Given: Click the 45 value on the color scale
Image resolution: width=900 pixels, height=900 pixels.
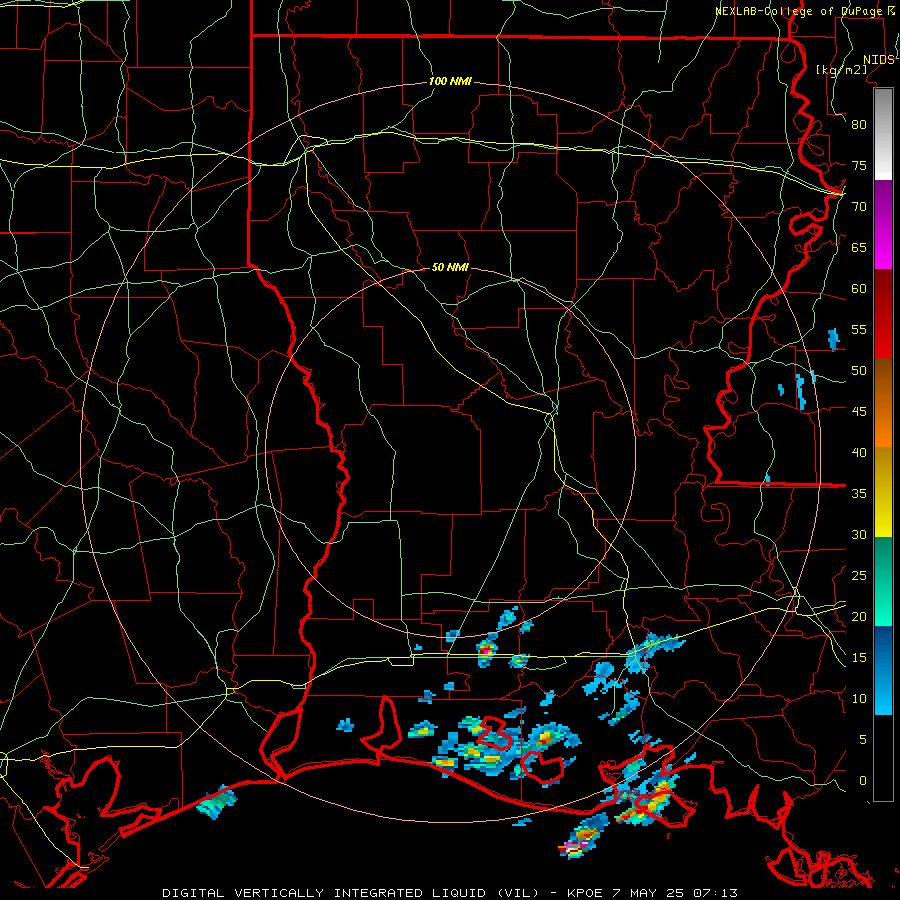Looking at the screenshot, I should pyautogui.click(x=859, y=412).
